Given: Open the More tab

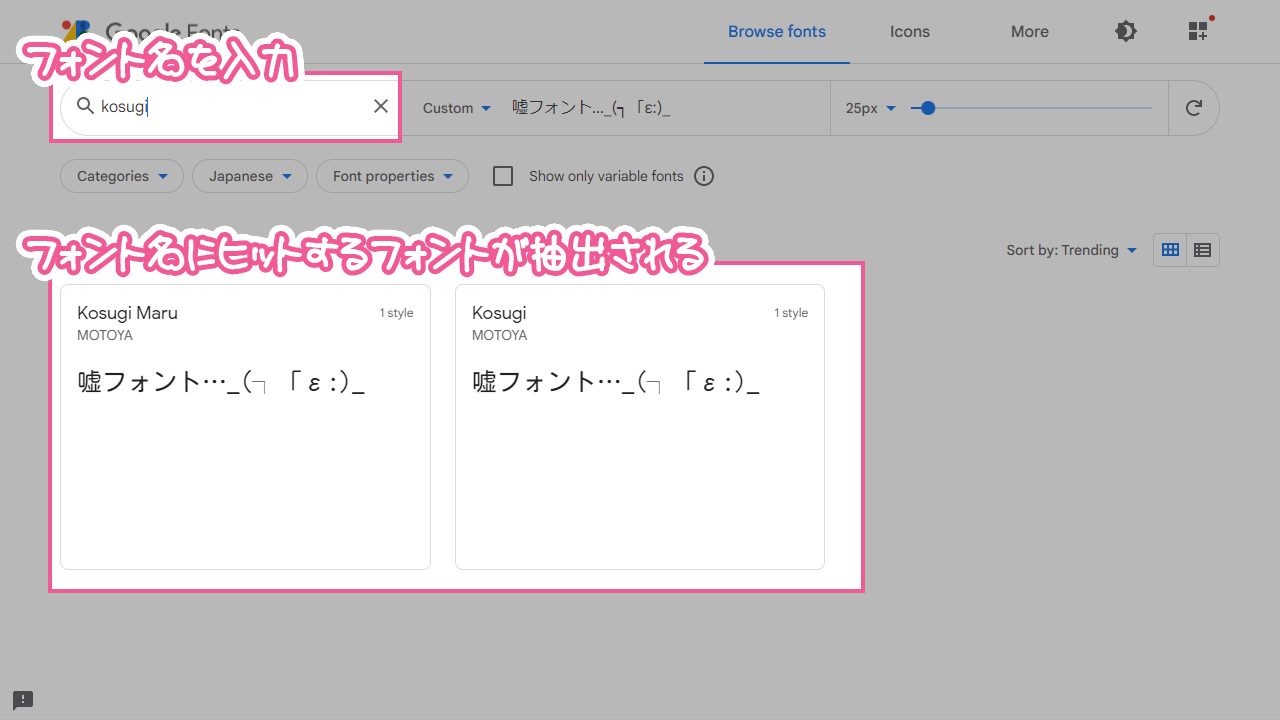Looking at the screenshot, I should pos(1030,31).
